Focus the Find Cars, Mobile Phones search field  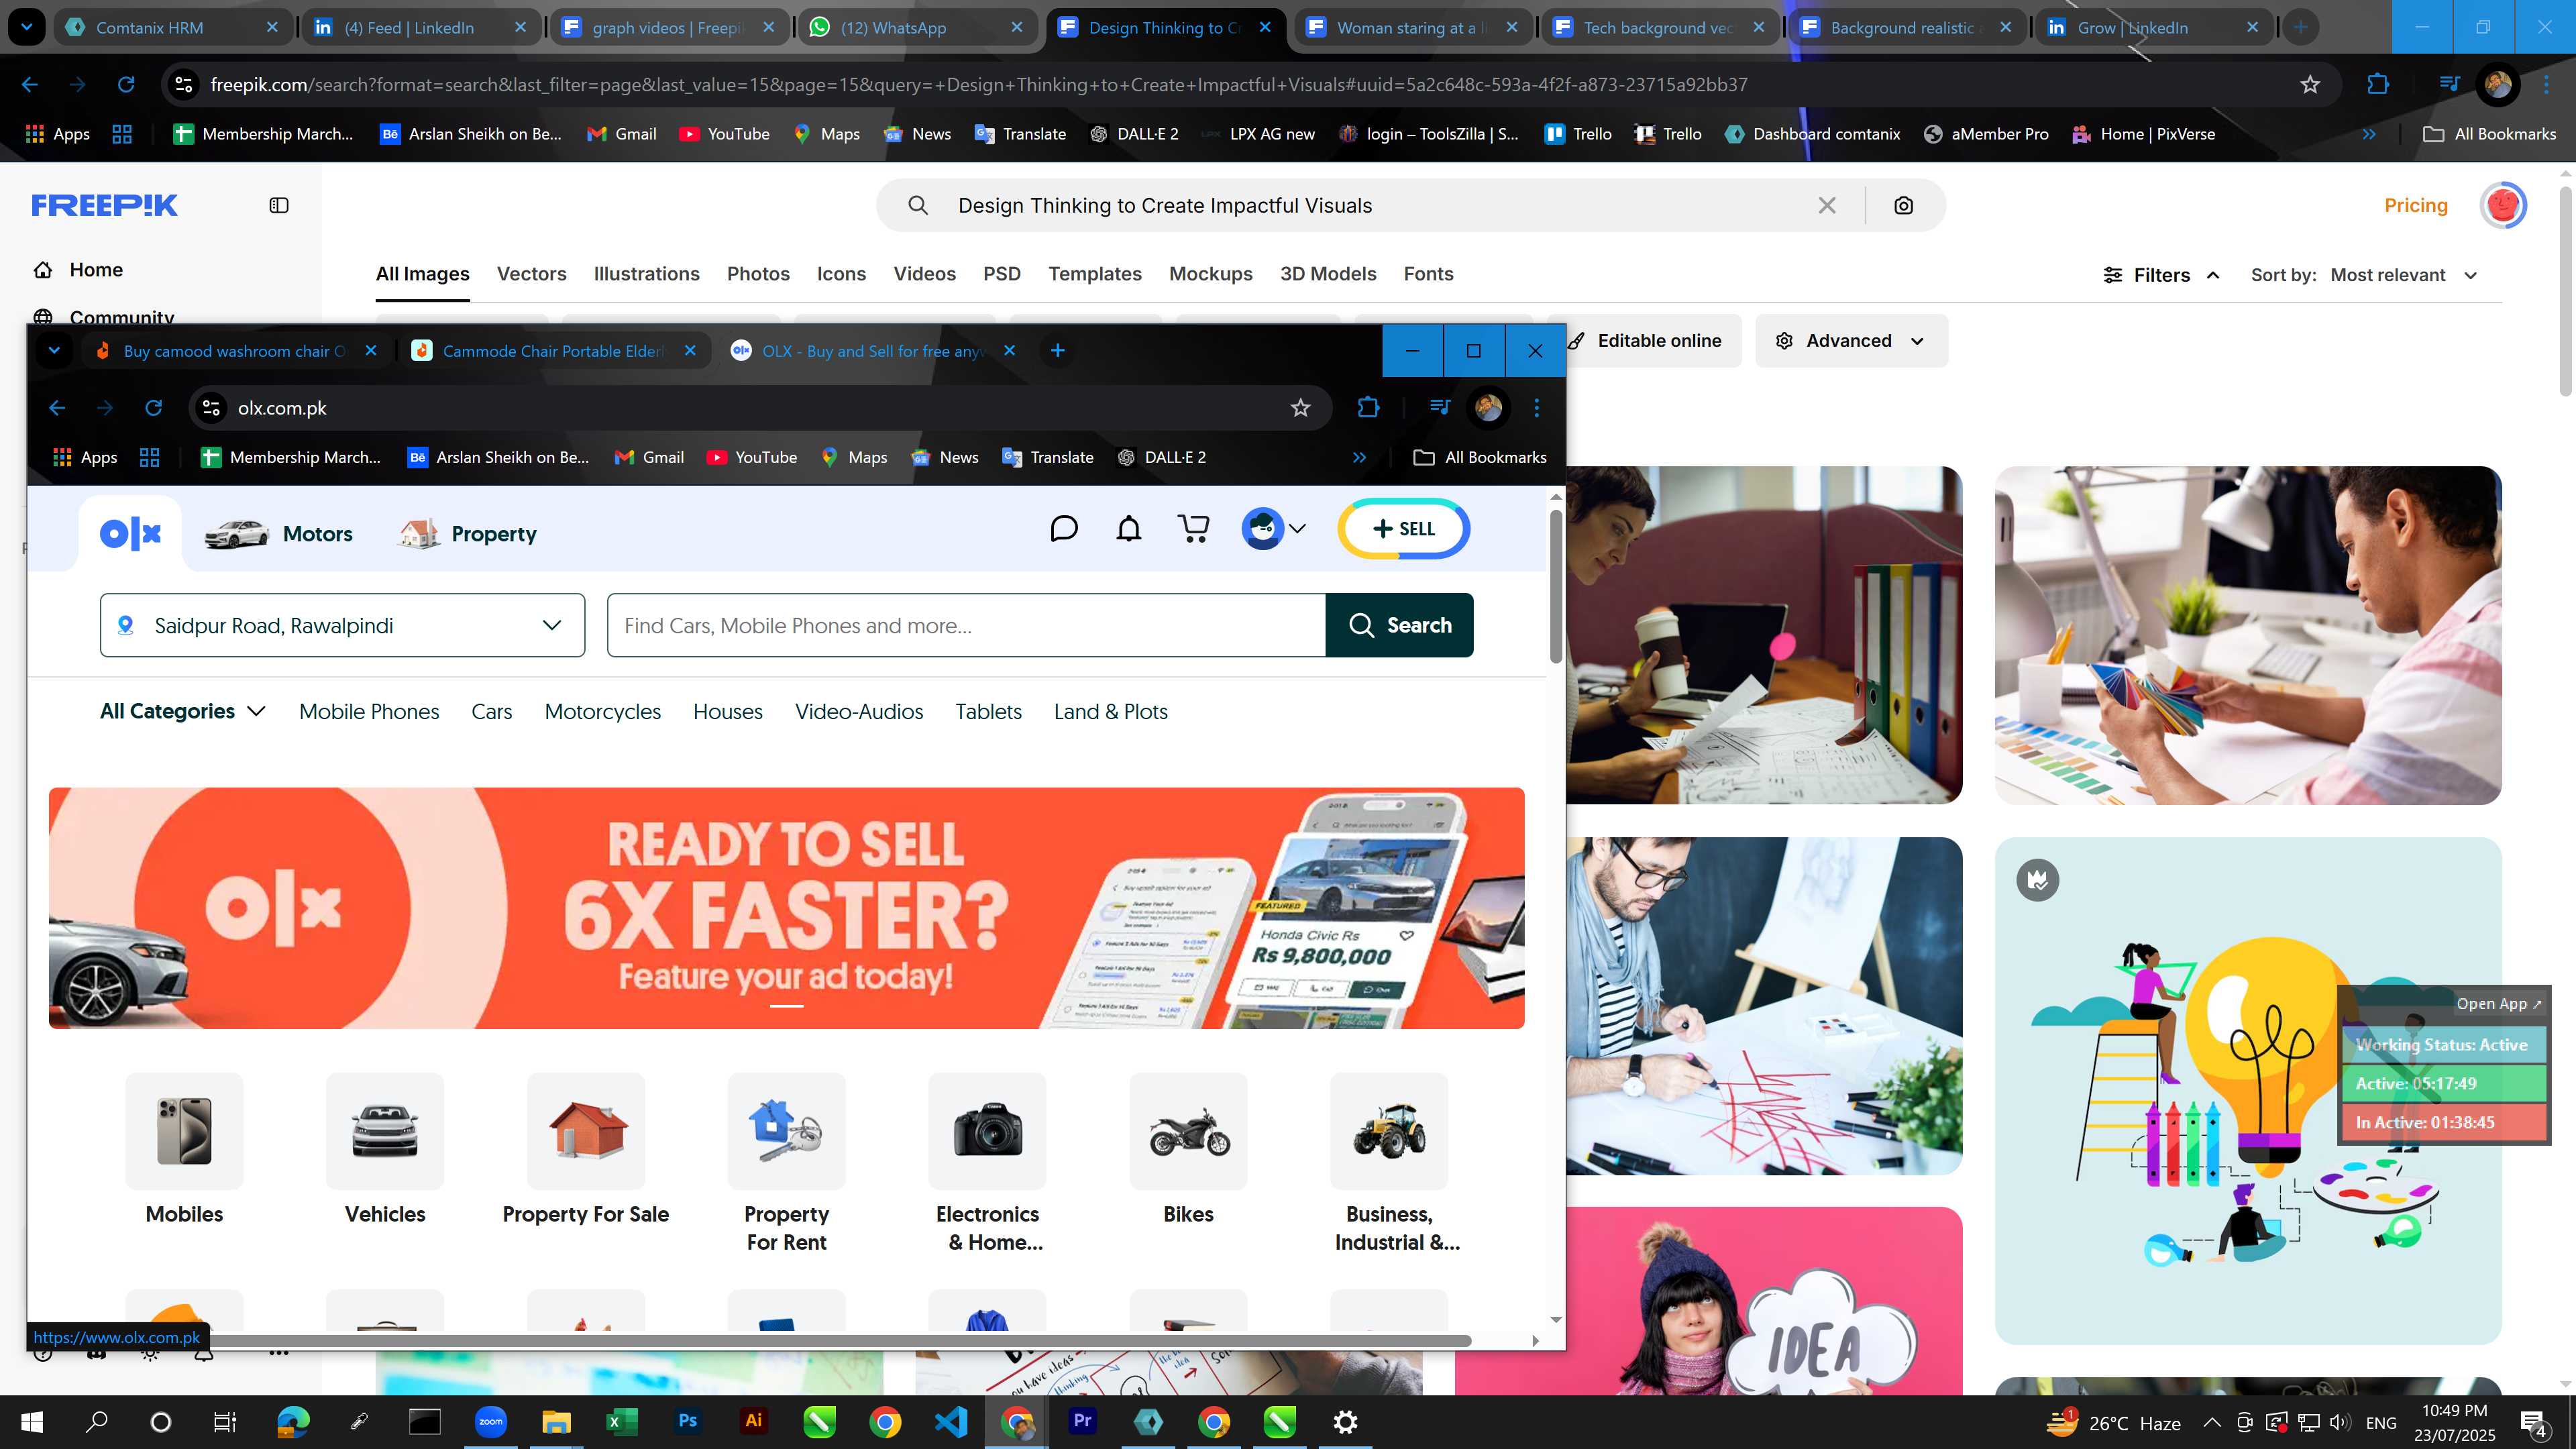click(966, 625)
